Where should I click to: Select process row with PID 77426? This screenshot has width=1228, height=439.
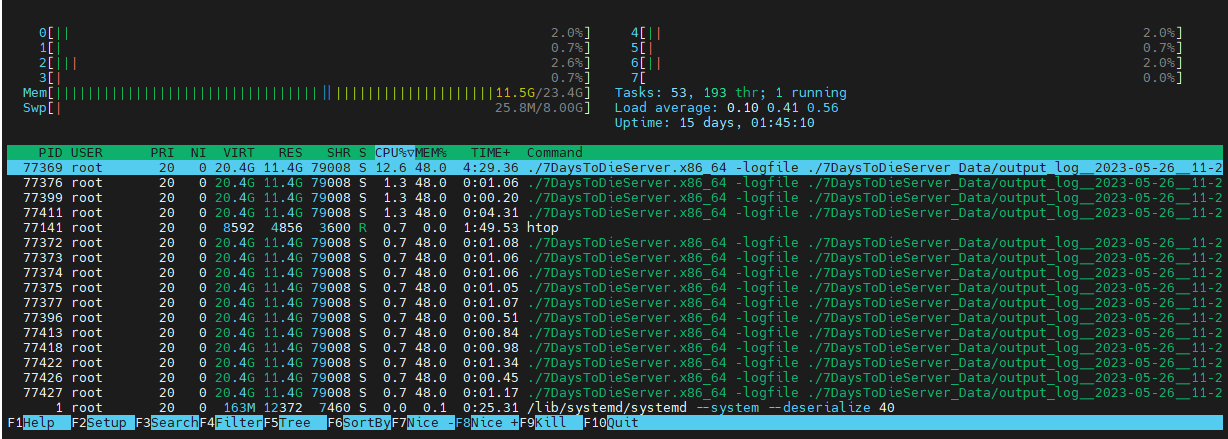pyautogui.click(x=614, y=377)
